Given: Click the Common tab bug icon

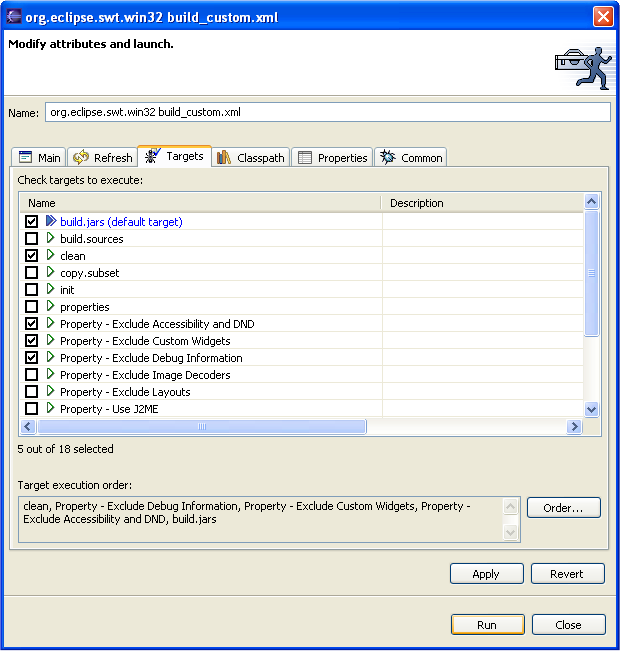Looking at the screenshot, I should pyautogui.click(x=388, y=157).
